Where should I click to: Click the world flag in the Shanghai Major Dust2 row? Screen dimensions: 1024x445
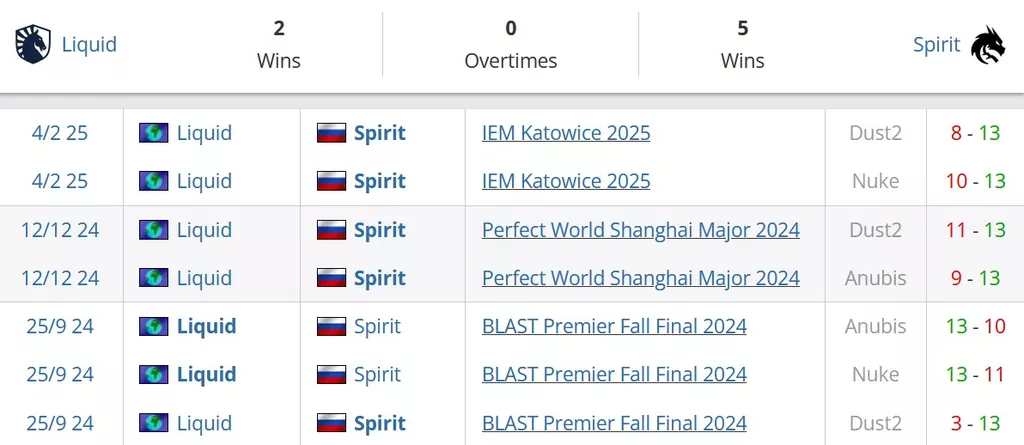(x=153, y=230)
